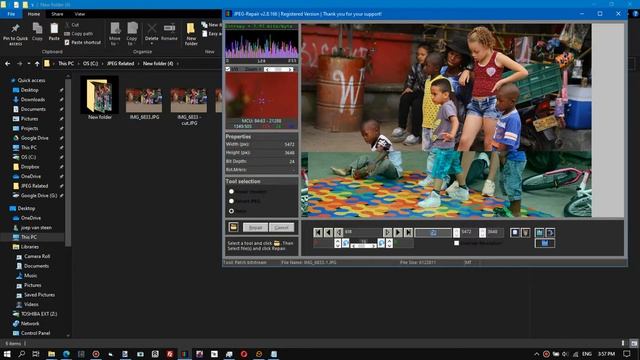Image resolution: width=640 pixels, height=360 pixels.
Task: Select the Repair Header tool radio button
Action: (x=231, y=191)
